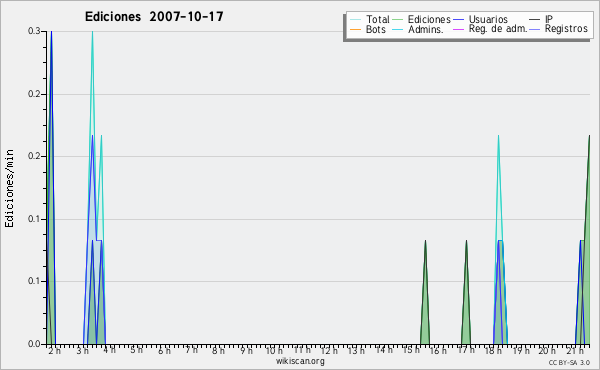Screen dimensions: 600x370
Task: Click the '9 h' x-axis label
Action: tap(246, 351)
